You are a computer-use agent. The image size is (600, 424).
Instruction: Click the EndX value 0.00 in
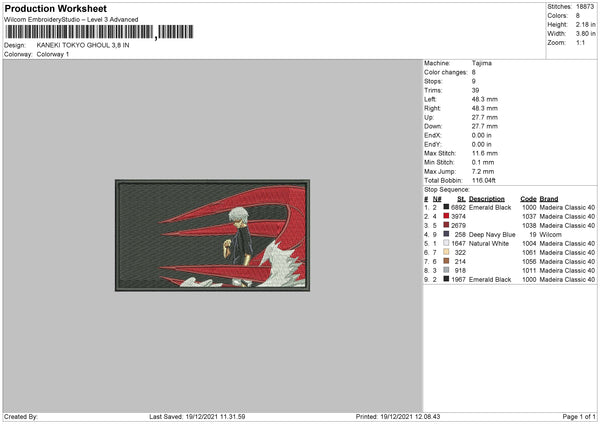click(x=482, y=135)
